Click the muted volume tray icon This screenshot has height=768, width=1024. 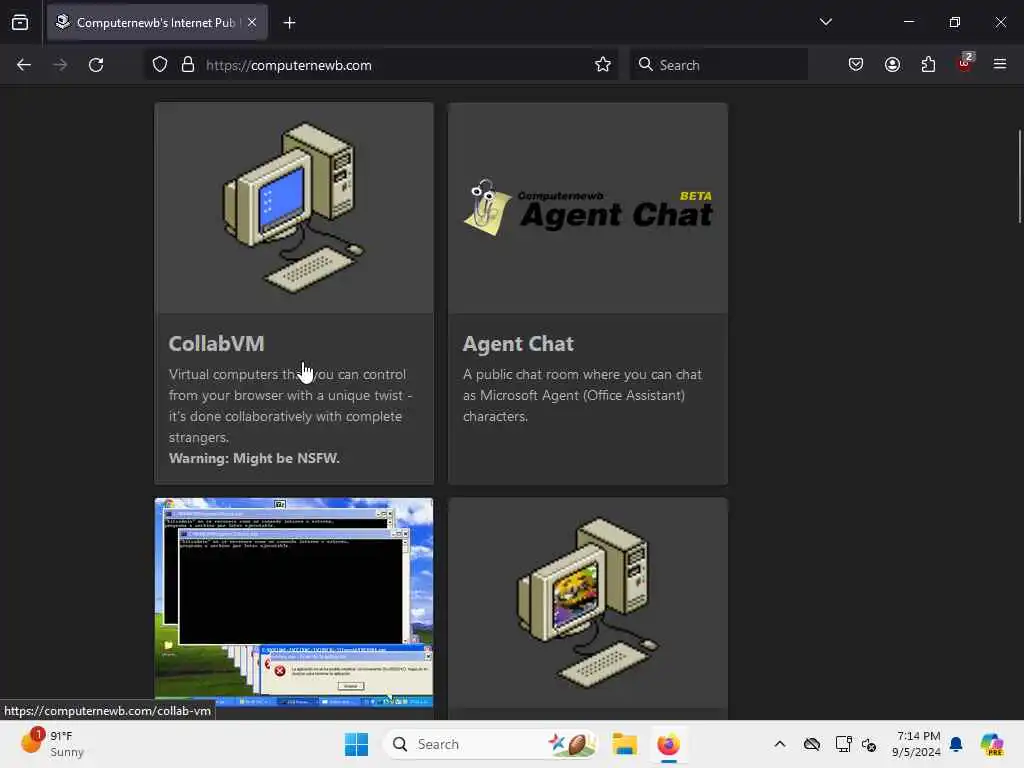[x=869, y=744]
